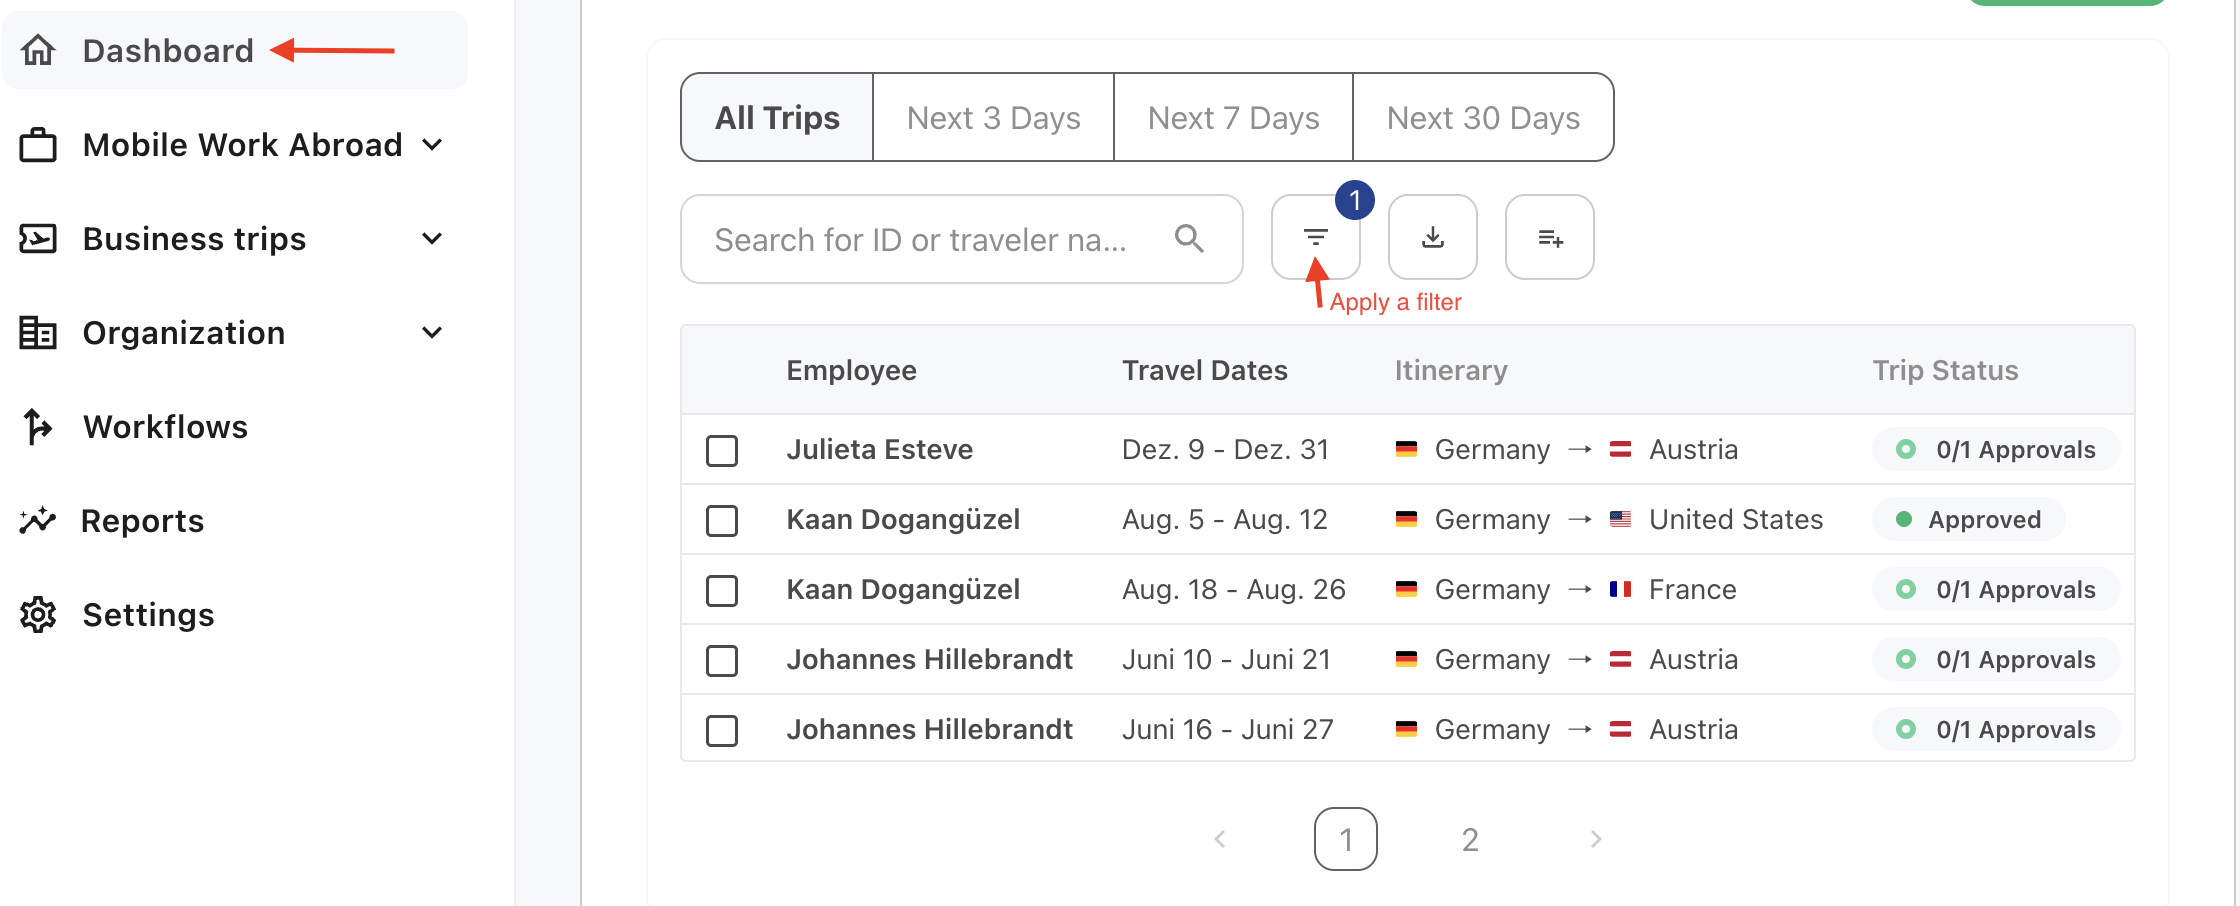Click the Reports chart icon
This screenshot has width=2240, height=906.
[38, 521]
